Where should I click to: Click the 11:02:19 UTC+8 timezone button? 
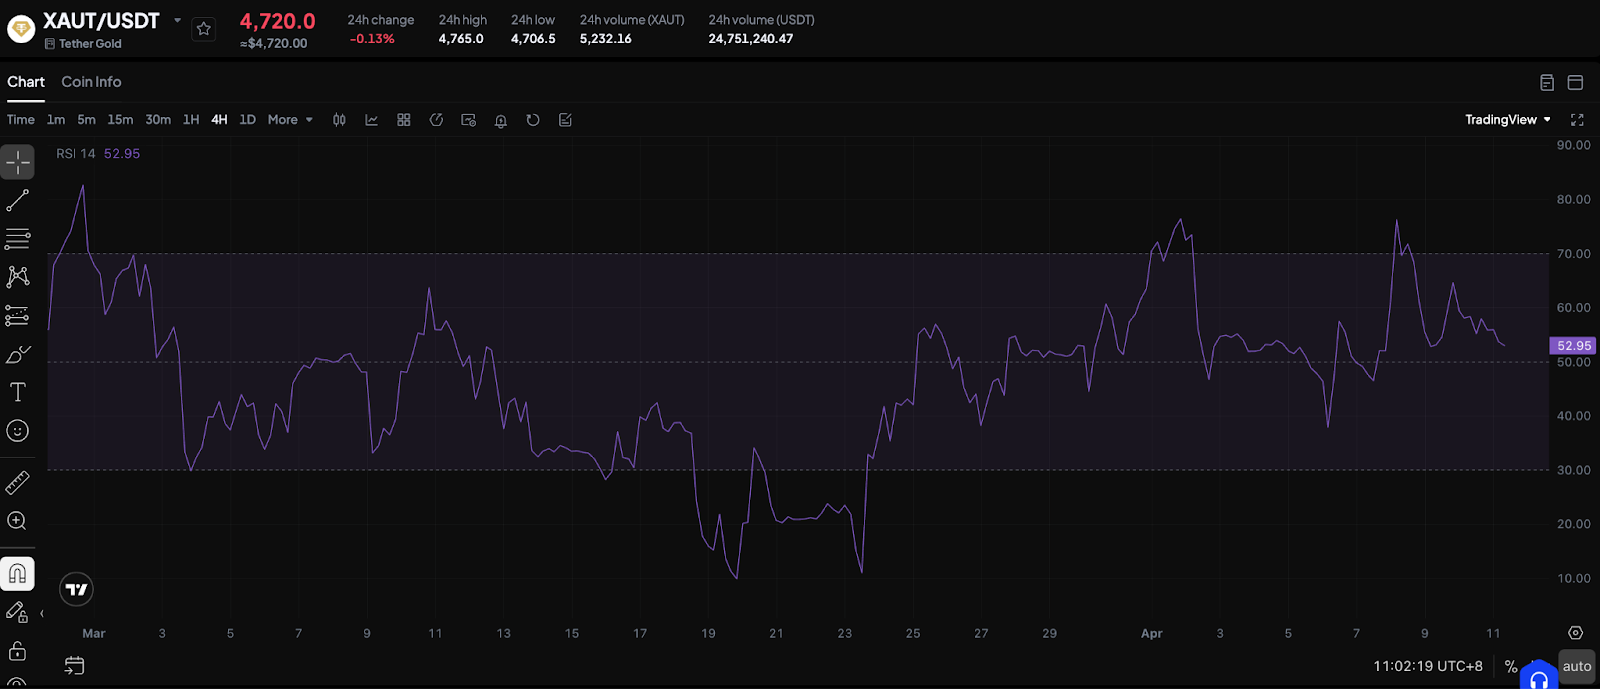(x=1427, y=666)
